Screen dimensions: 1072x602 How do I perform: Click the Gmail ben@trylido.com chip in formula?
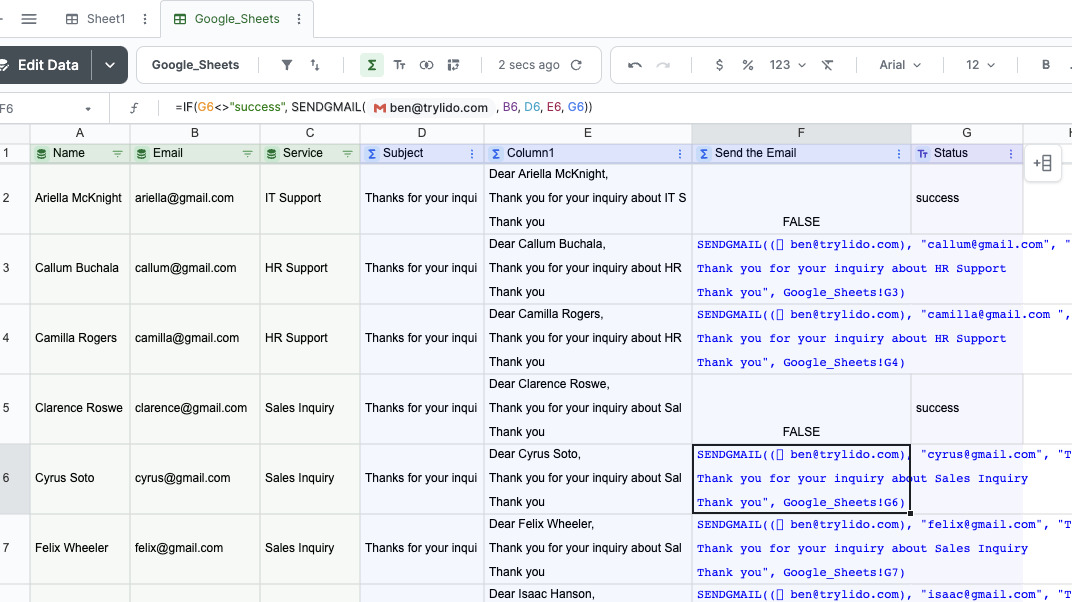(x=431, y=107)
